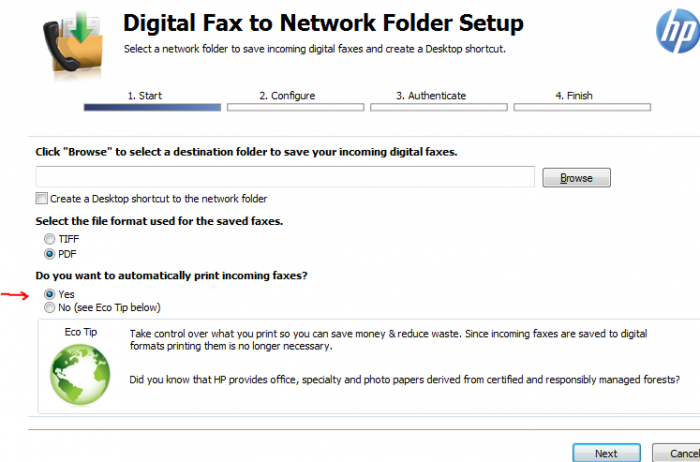Screen dimensions: 700x462
Task: Click the Digital Fax to Network Folder Setup title
Action: (x=323, y=22)
